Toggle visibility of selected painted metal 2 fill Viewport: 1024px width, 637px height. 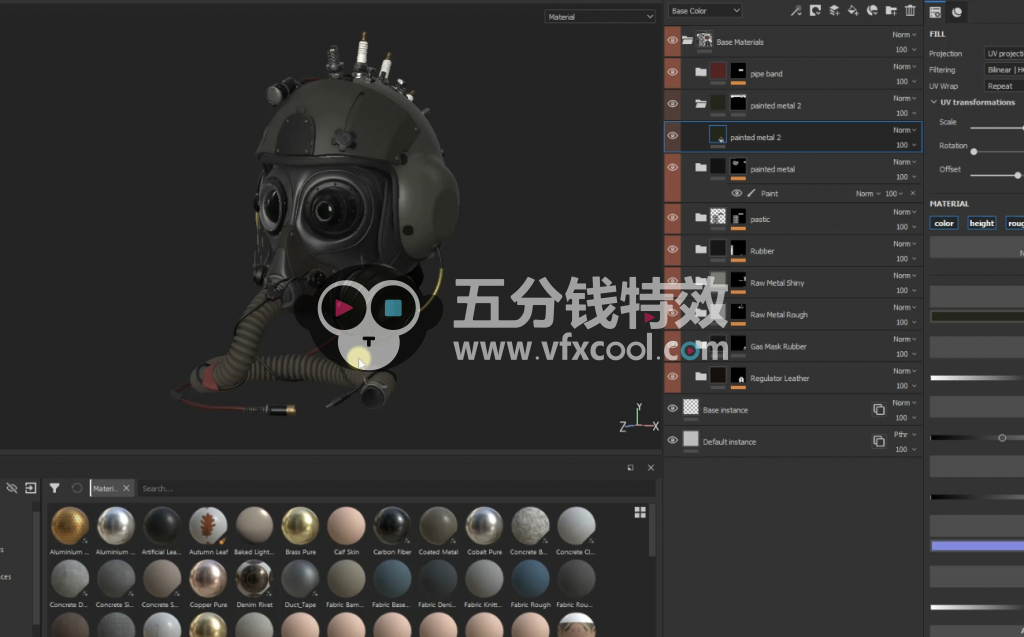(x=672, y=136)
